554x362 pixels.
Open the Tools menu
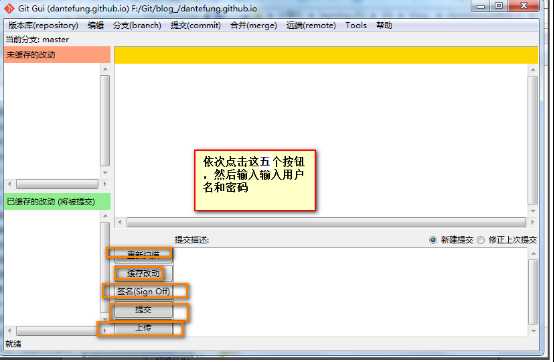click(356, 25)
